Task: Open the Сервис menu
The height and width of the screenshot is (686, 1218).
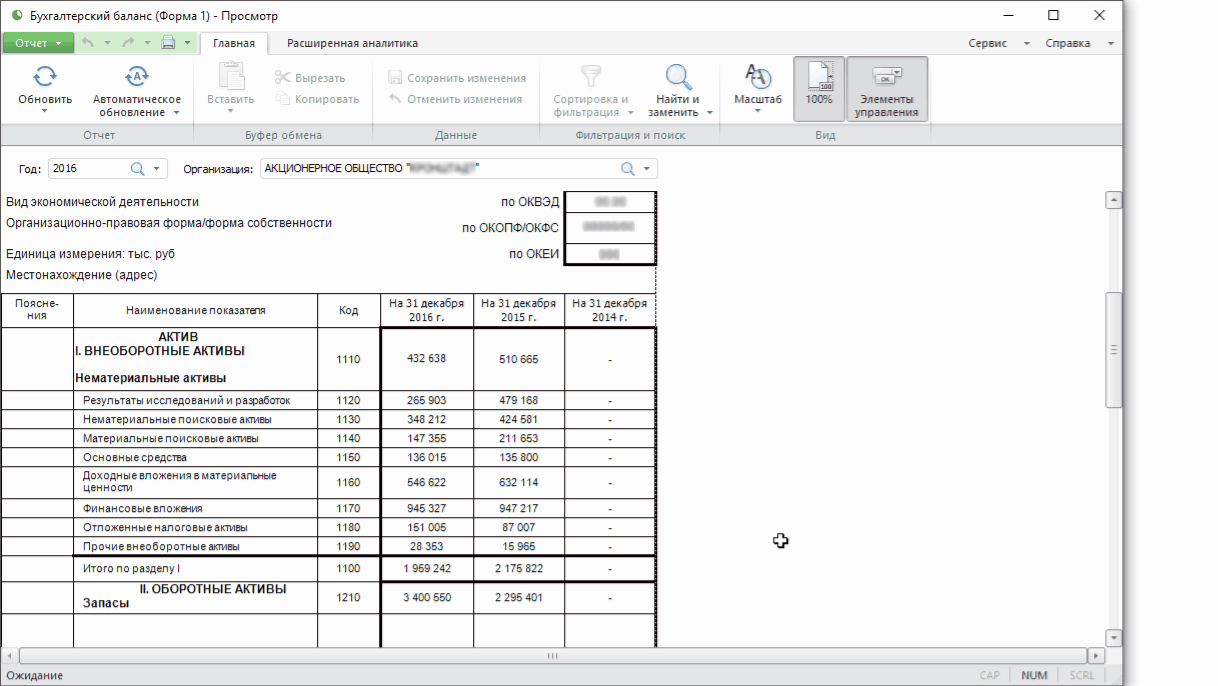Action: (997, 43)
